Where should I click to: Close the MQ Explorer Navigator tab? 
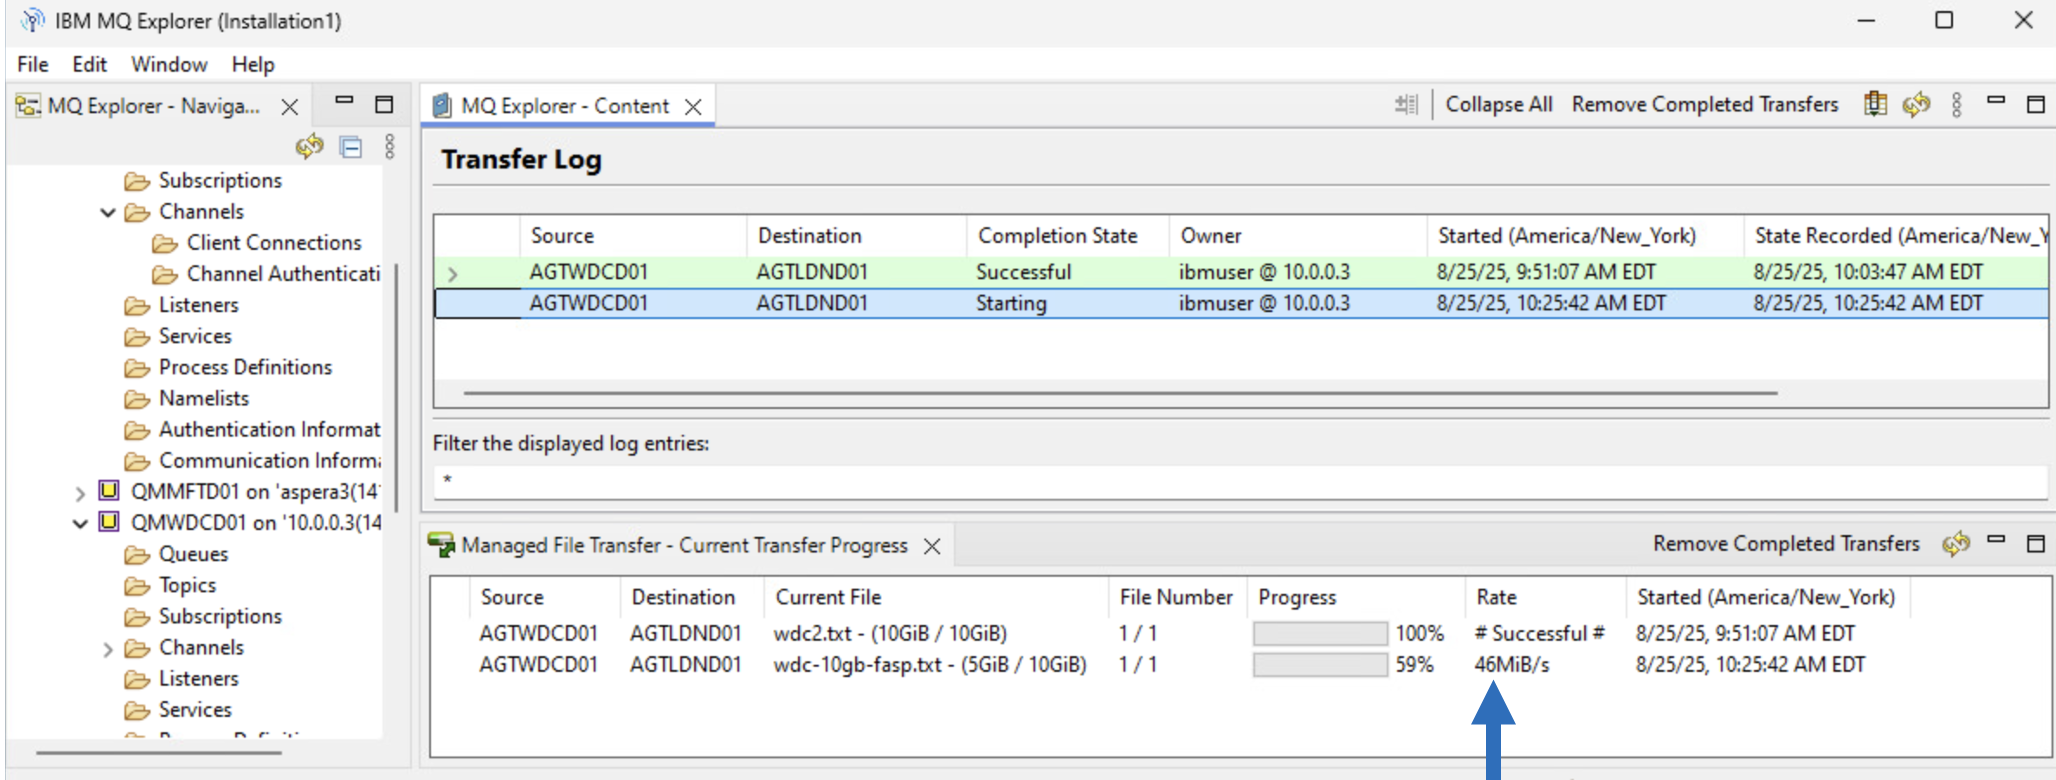[290, 107]
